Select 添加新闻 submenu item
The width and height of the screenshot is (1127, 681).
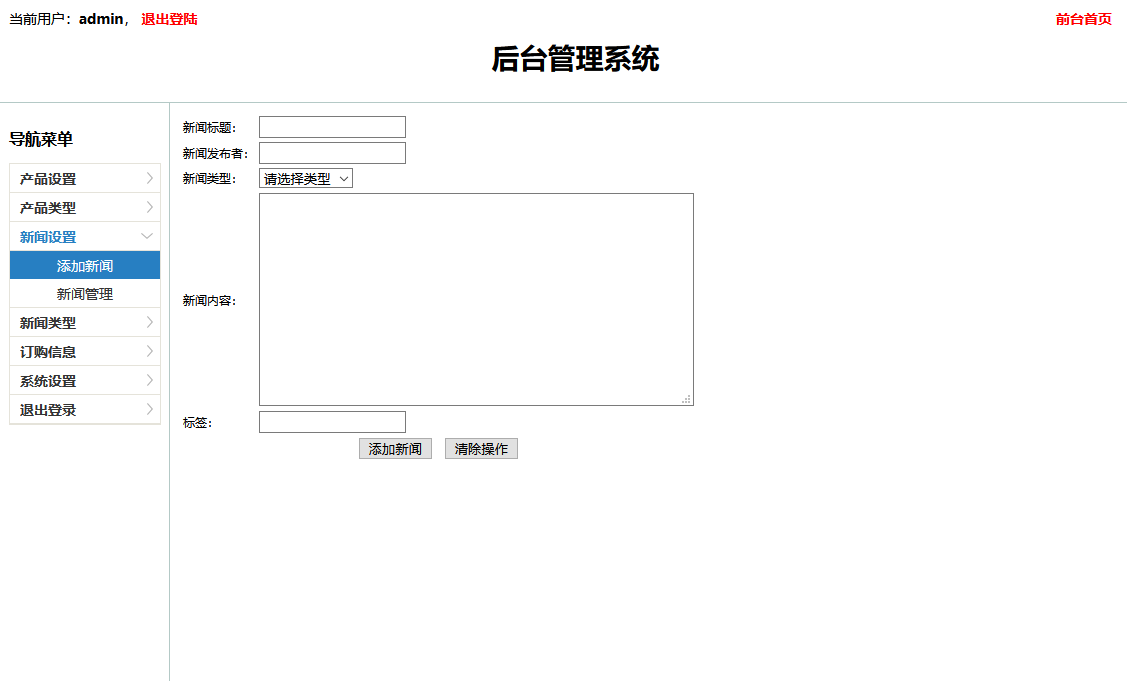click(85, 266)
